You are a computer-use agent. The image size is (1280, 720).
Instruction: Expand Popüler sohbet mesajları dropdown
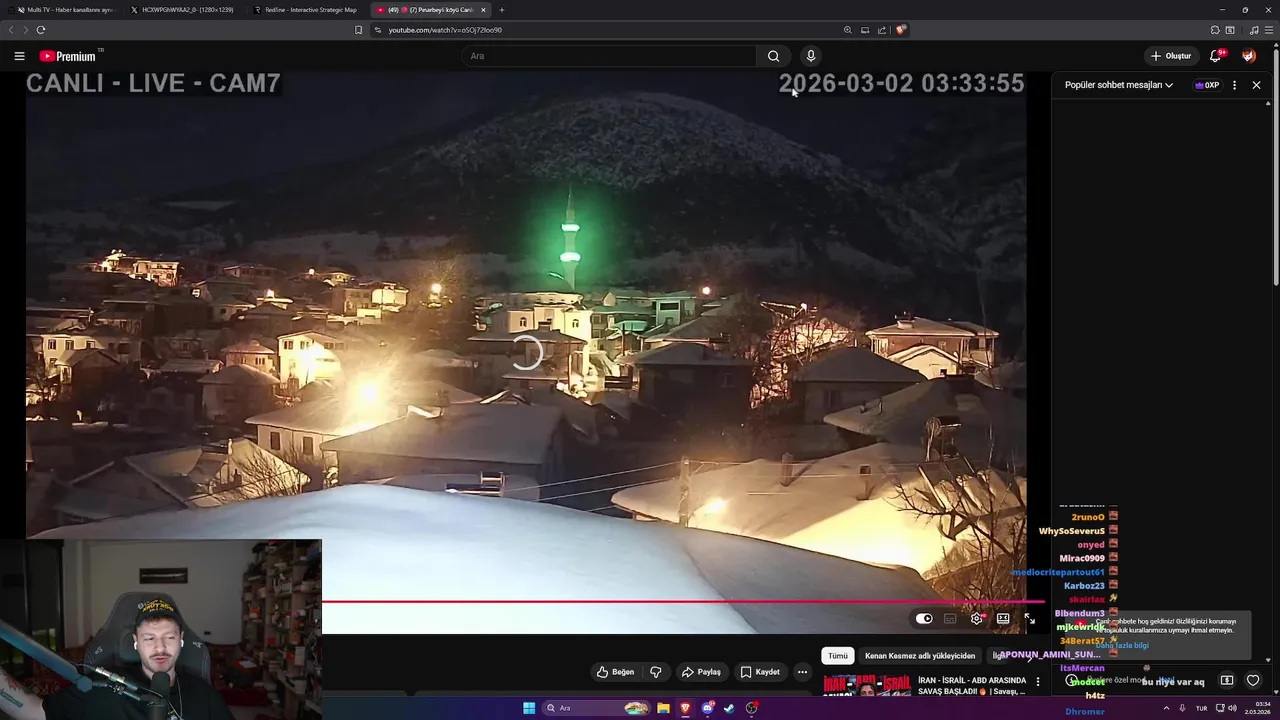coord(1119,85)
